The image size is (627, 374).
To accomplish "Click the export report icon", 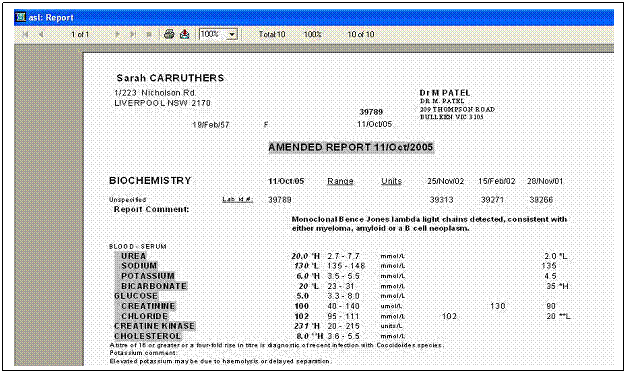I will tap(184, 34).
